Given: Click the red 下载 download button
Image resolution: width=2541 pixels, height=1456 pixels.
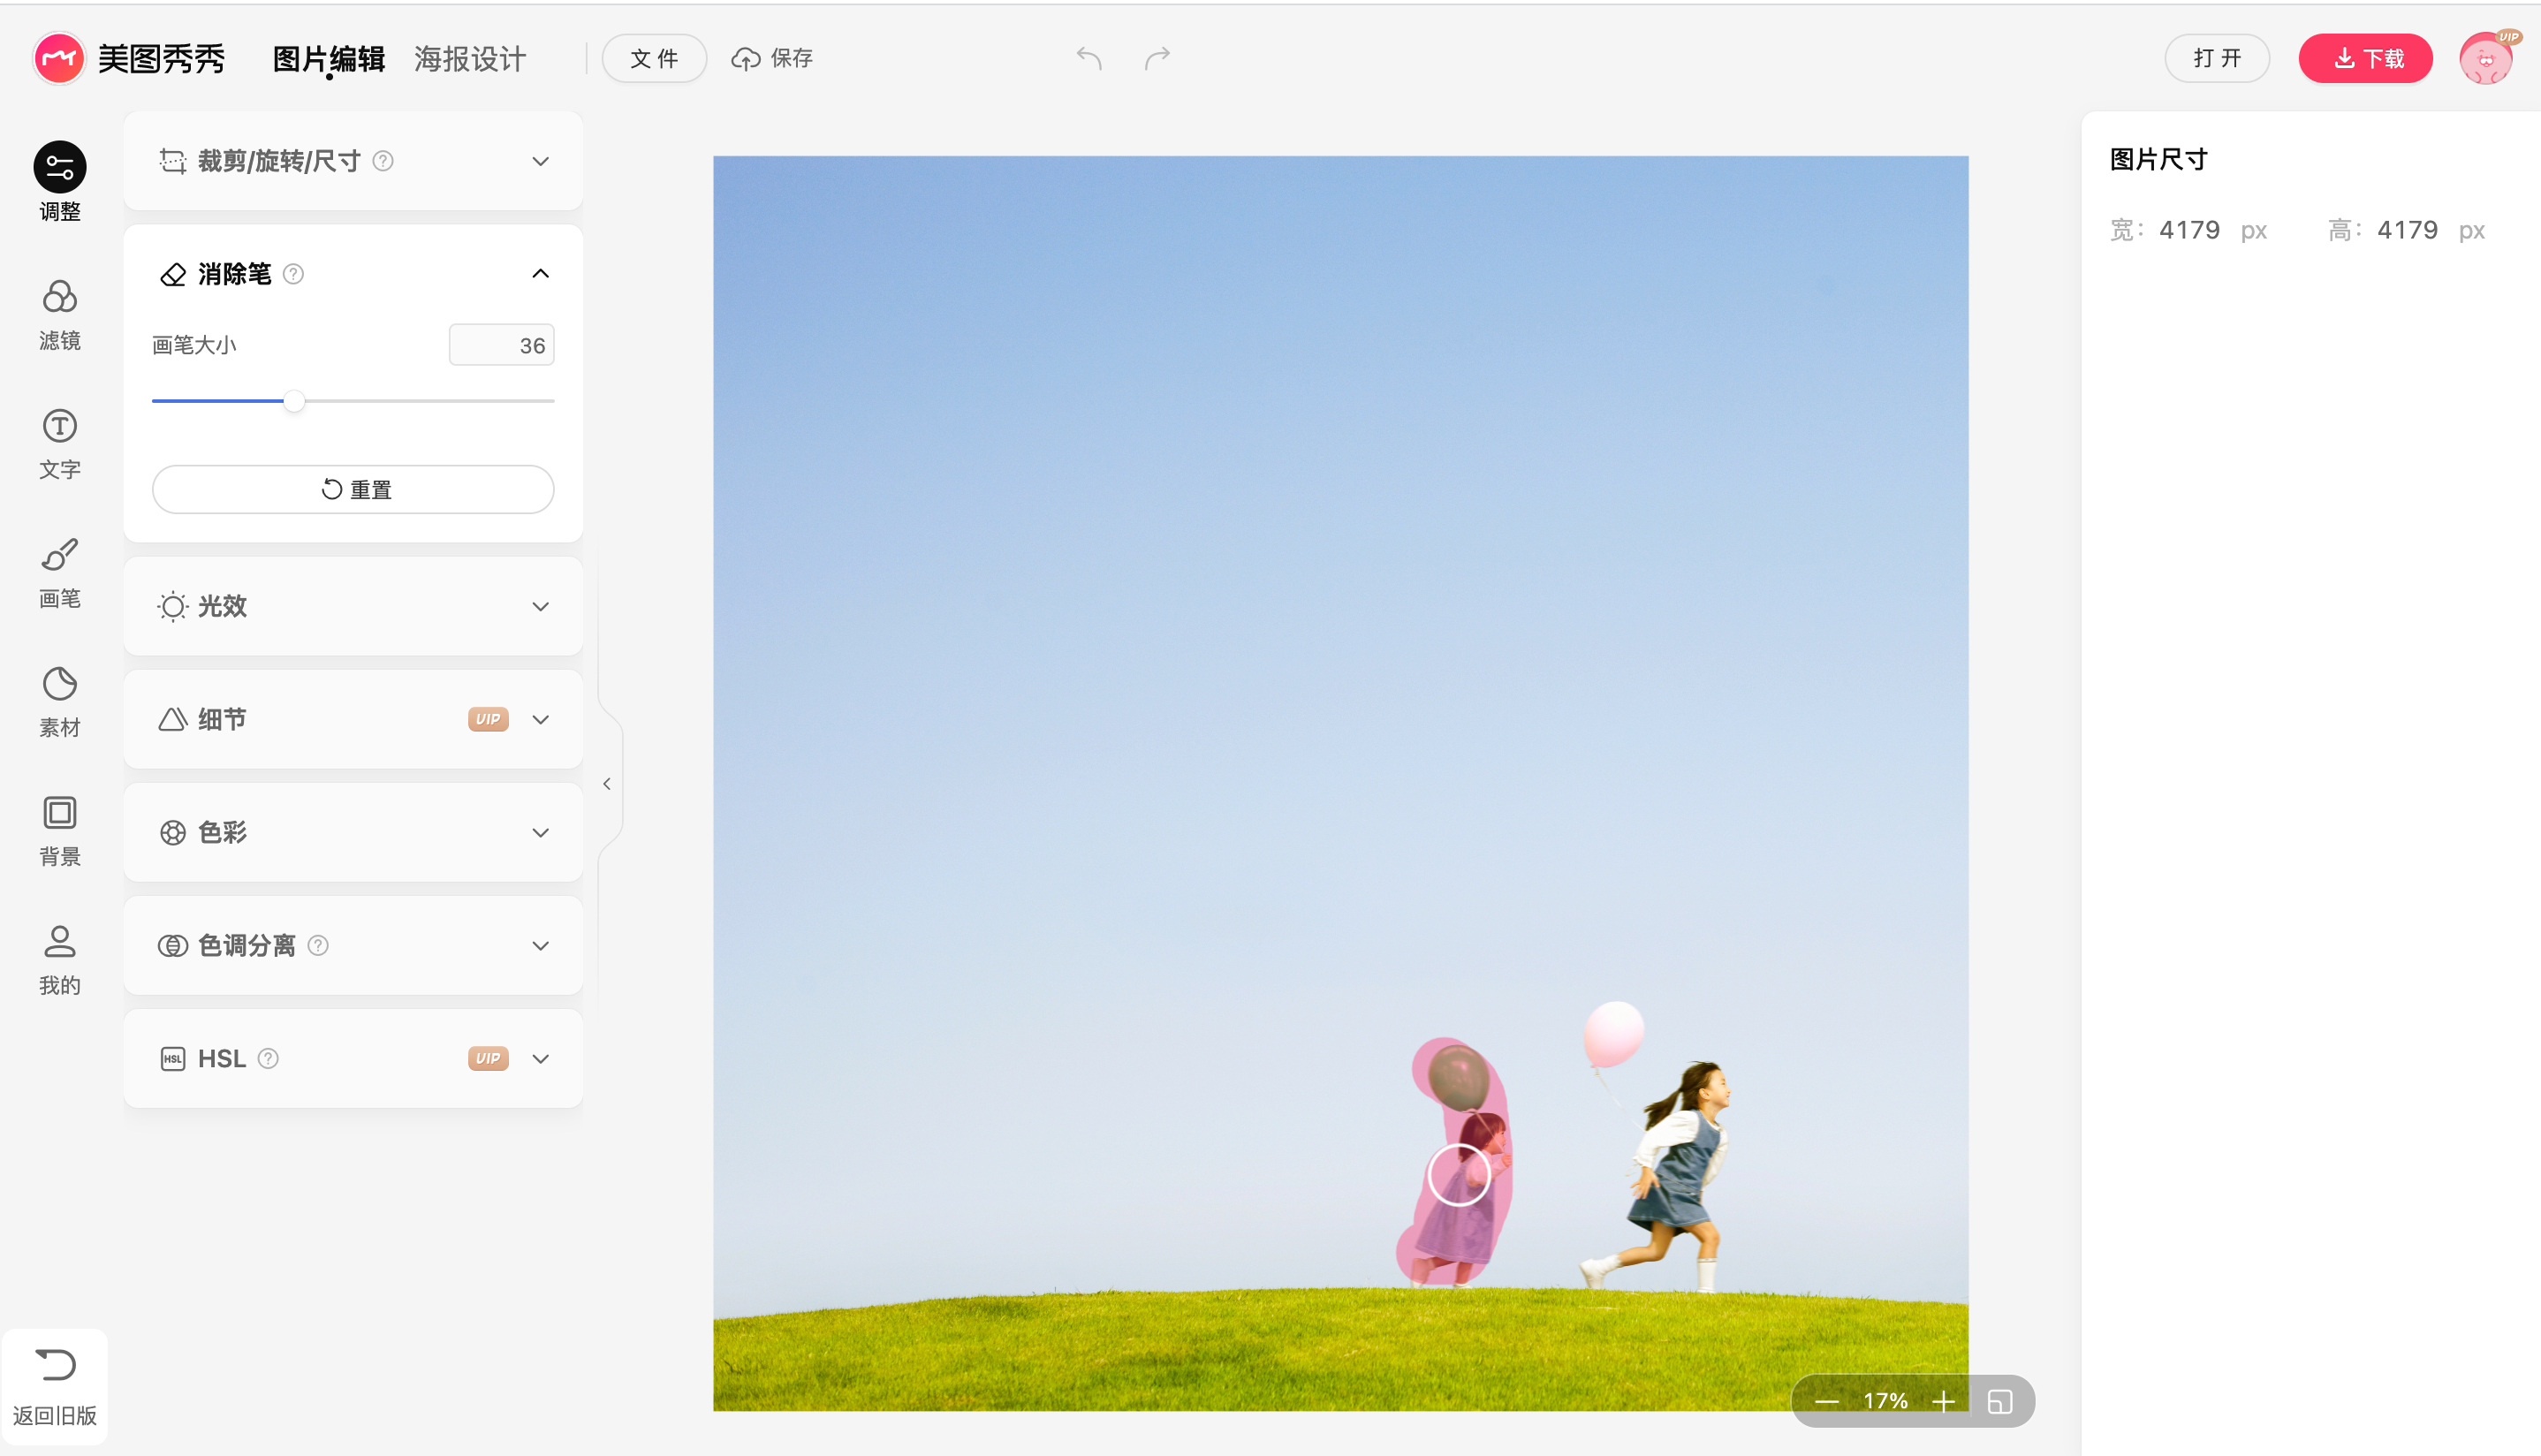Looking at the screenshot, I should pyautogui.click(x=2365, y=59).
